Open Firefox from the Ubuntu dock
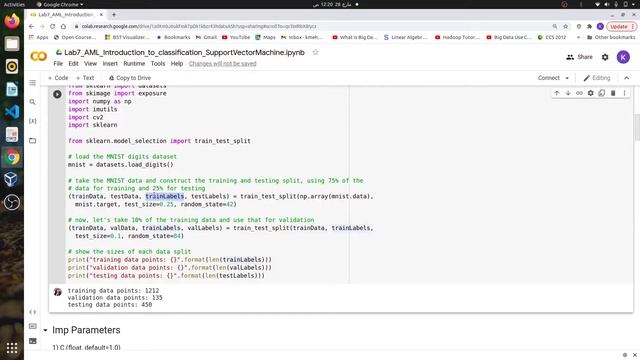The image size is (640, 360). [12, 21]
